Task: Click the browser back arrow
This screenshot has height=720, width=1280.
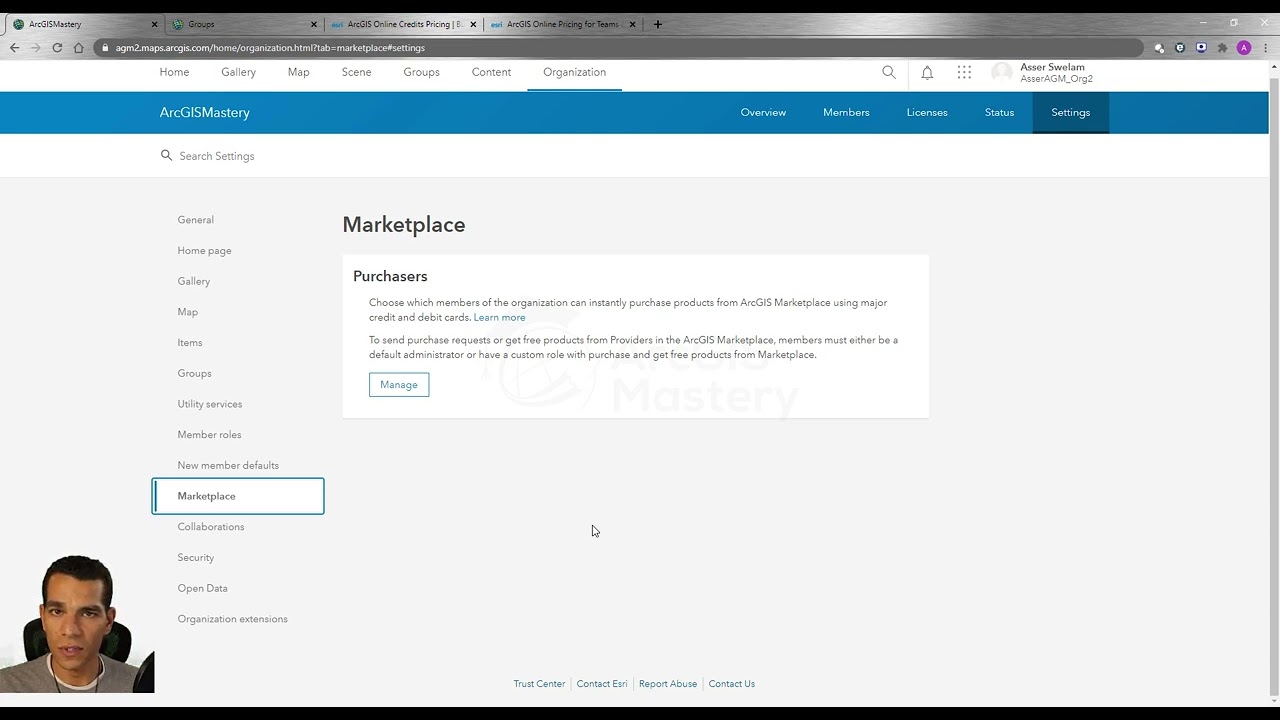Action: pos(14,47)
